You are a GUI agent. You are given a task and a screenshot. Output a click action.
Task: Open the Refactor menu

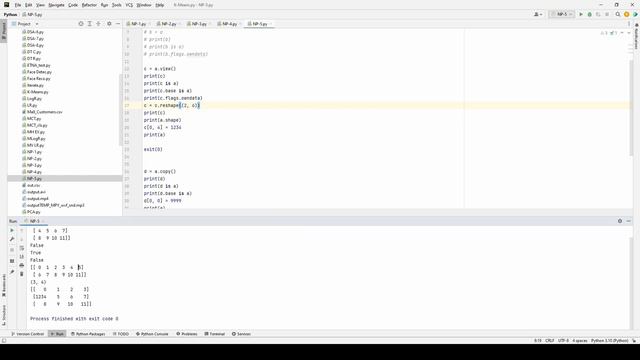point(89,5)
